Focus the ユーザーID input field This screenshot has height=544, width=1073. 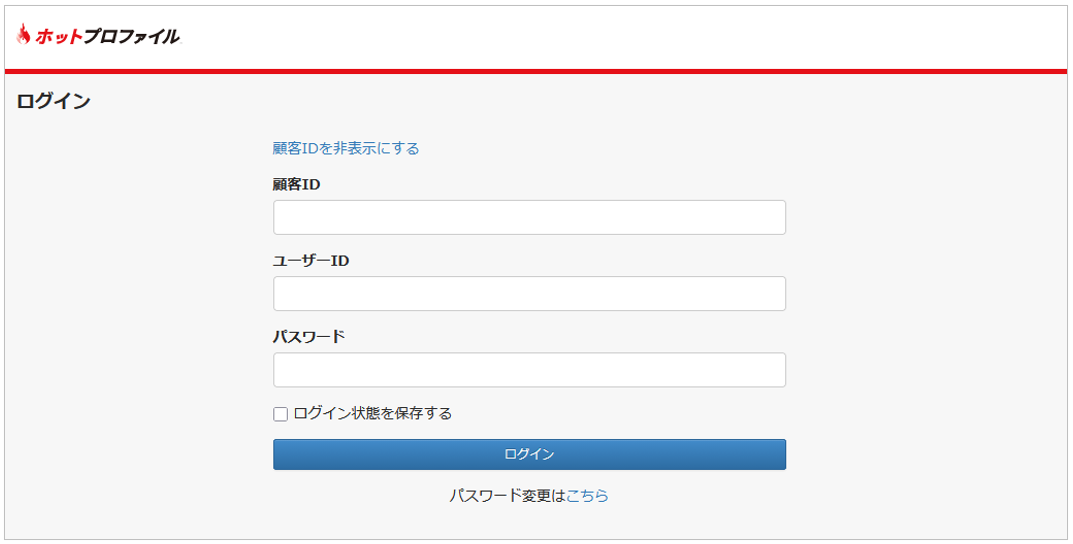pyautogui.click(x=529, y=294)
